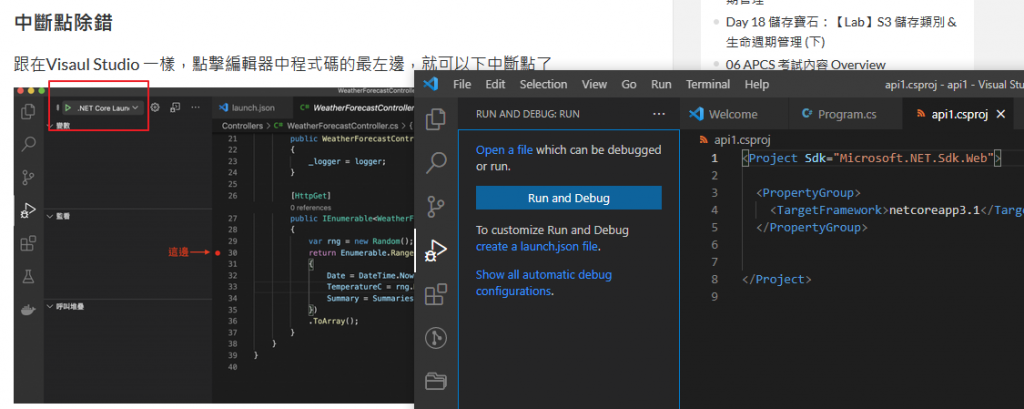Open the Go menu

[x=629, y=84]
